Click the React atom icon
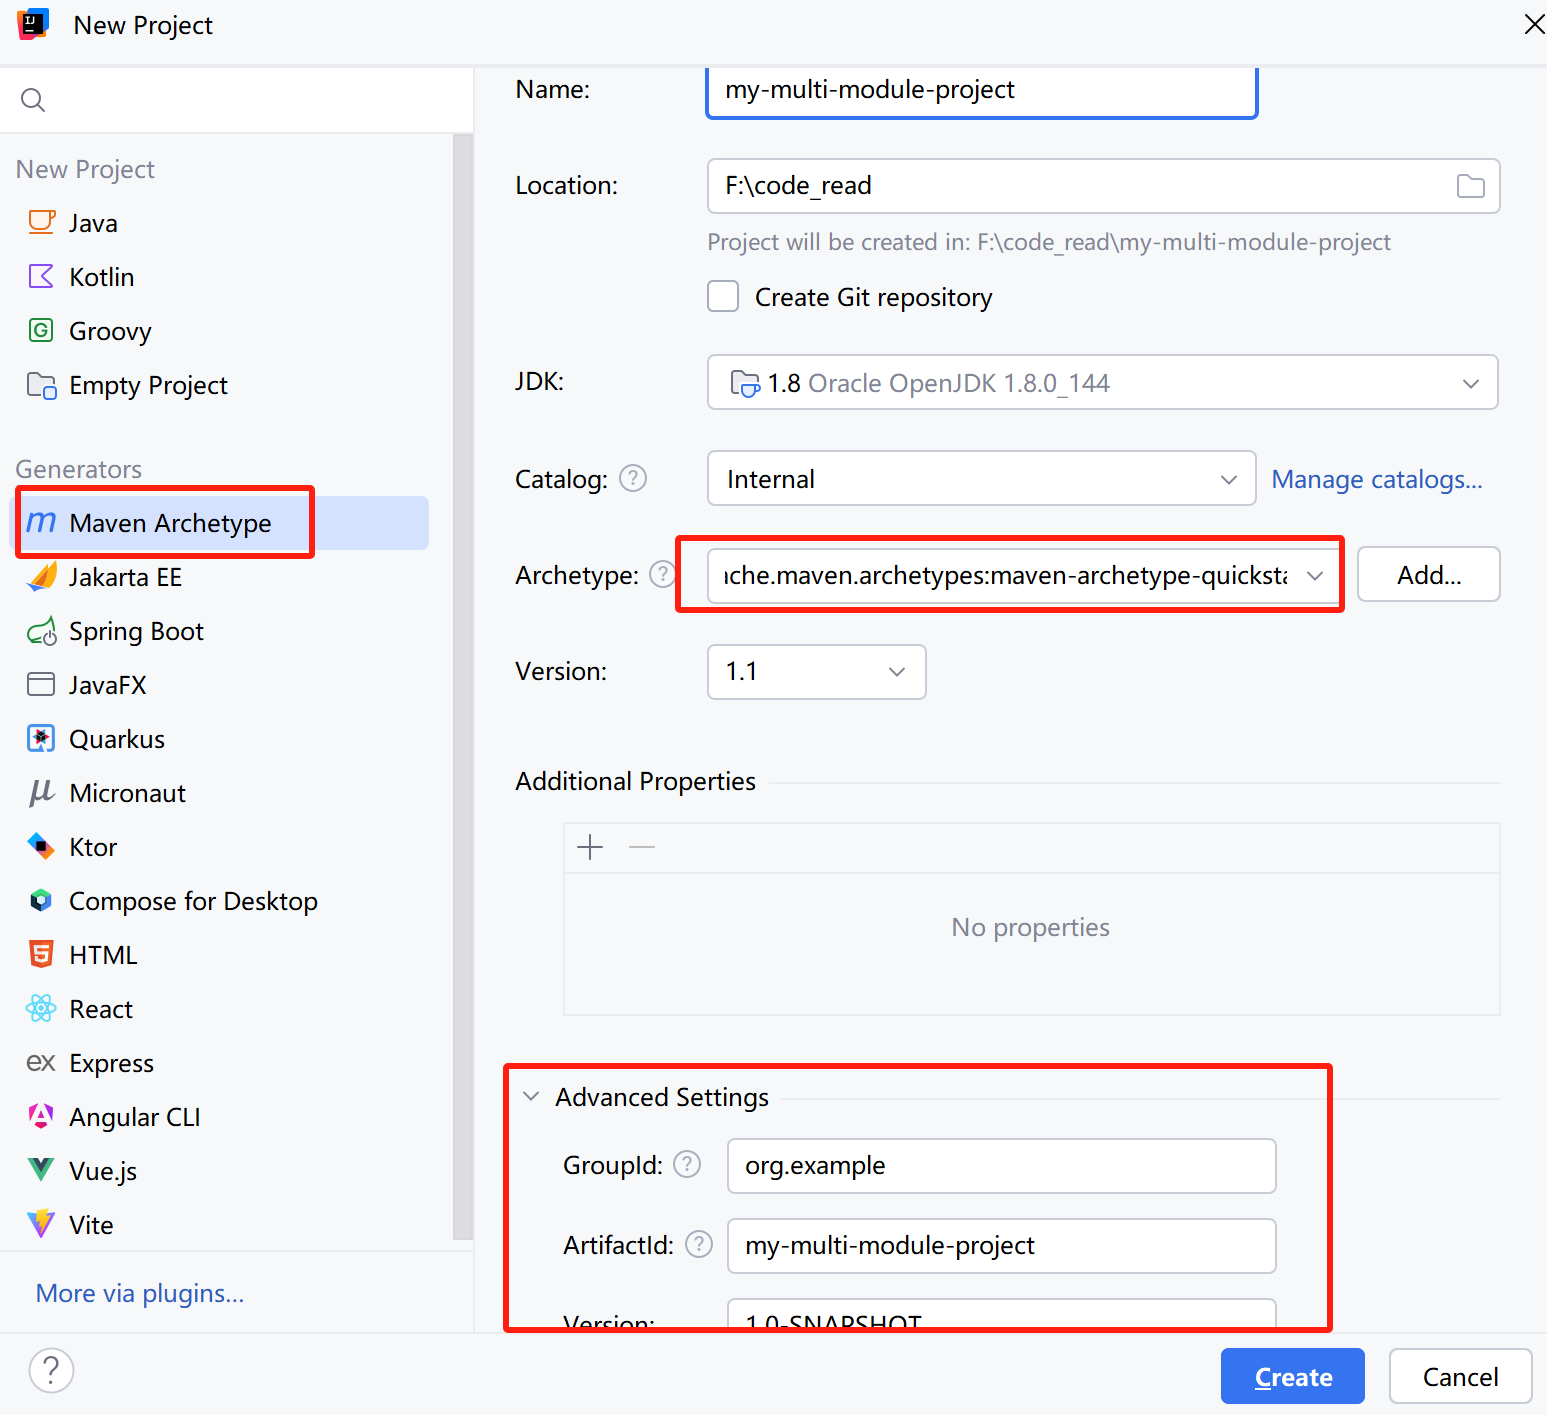The height and width of the screenshot is (1415, 1547). (41, 1009)
